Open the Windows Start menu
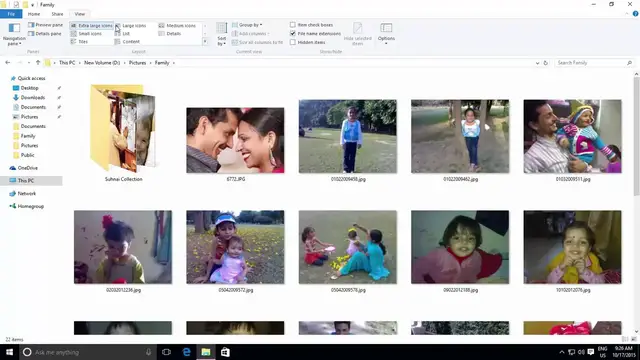640x360 pixels. coord(9,352)
